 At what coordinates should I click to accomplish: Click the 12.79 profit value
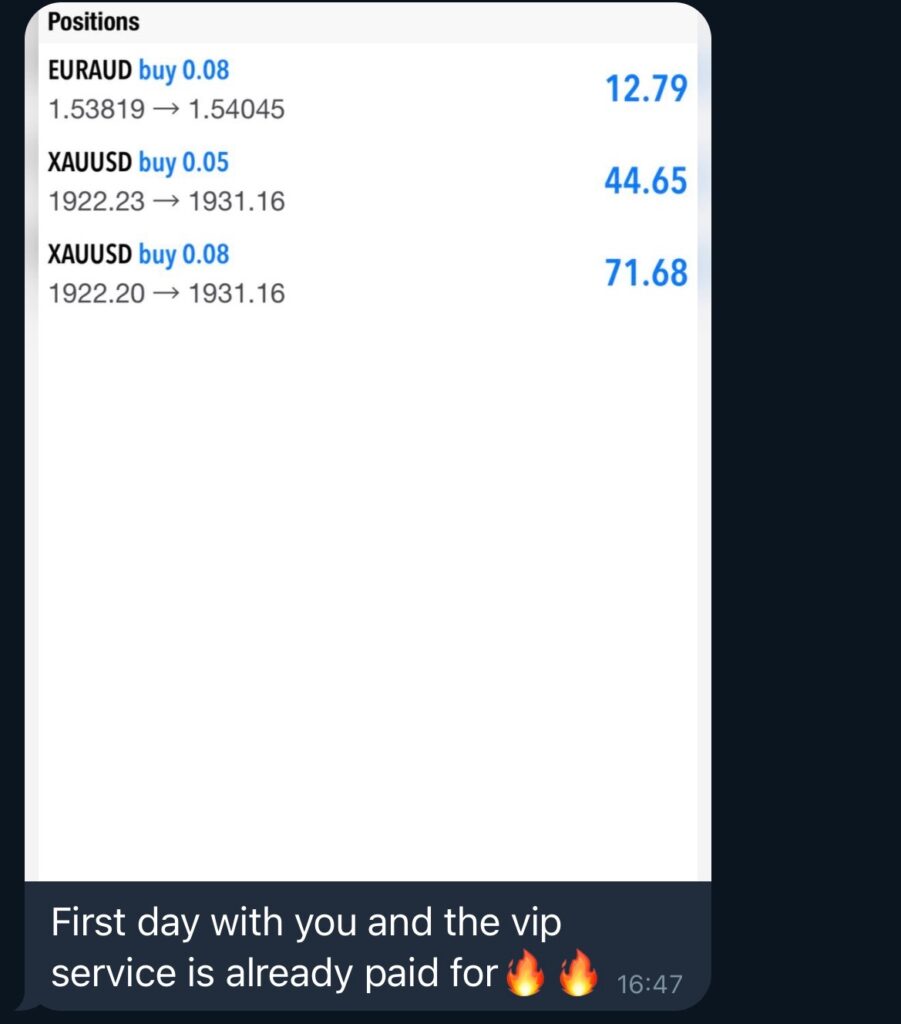(x=646, y=89)
